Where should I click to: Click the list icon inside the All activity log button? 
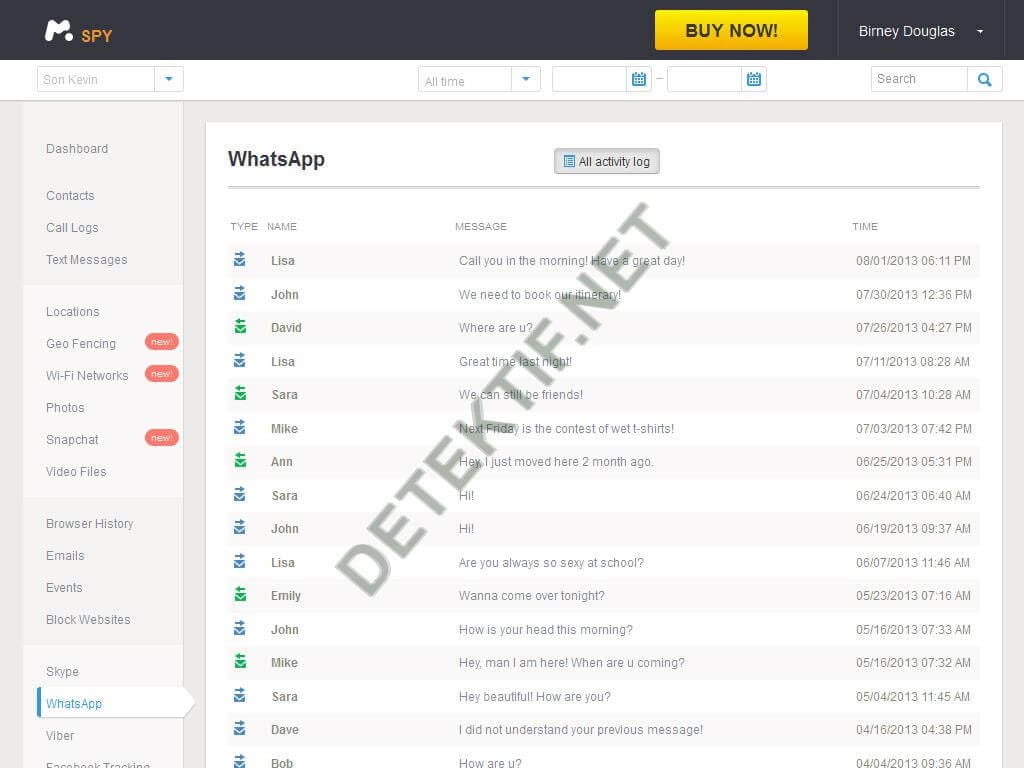pyautogui.click(x=568, y=161)
